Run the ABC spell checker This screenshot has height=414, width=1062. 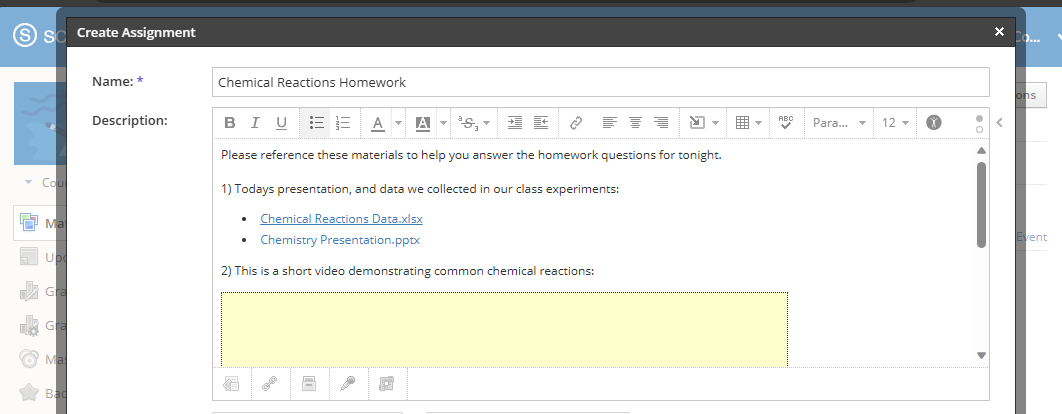[786, 123]
